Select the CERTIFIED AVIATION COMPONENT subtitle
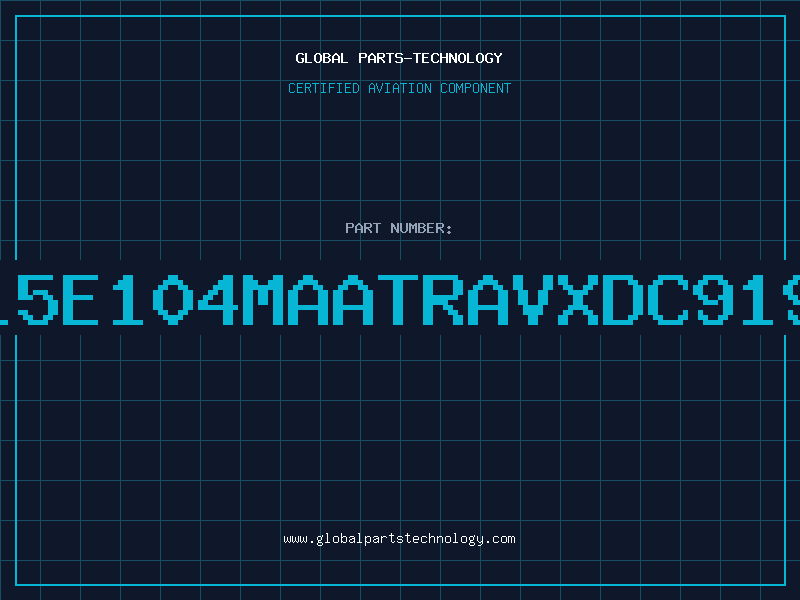This screenshot has height=600, width=800. click(x=399, y=88)
